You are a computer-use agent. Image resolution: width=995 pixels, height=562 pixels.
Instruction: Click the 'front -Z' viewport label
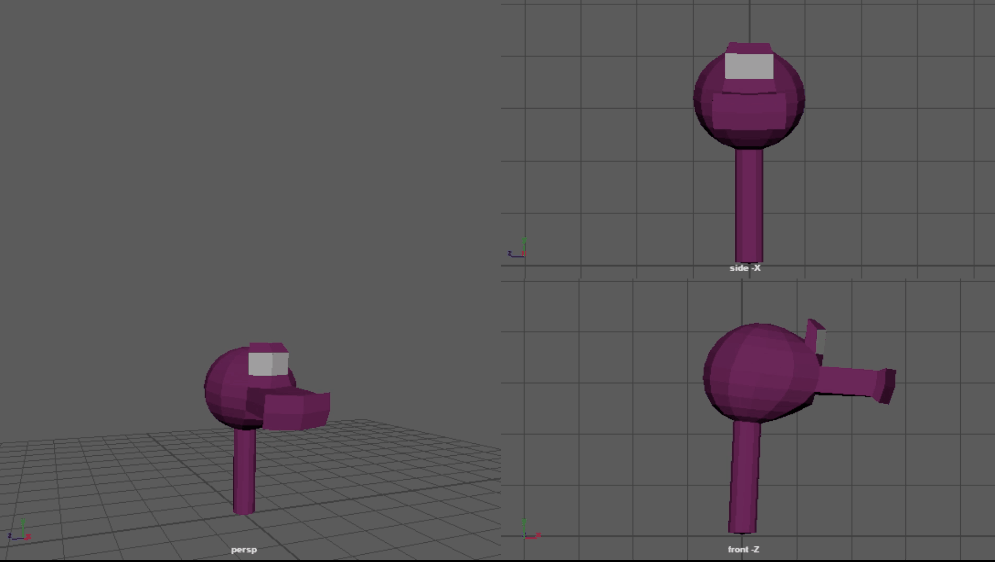(743, 549)
